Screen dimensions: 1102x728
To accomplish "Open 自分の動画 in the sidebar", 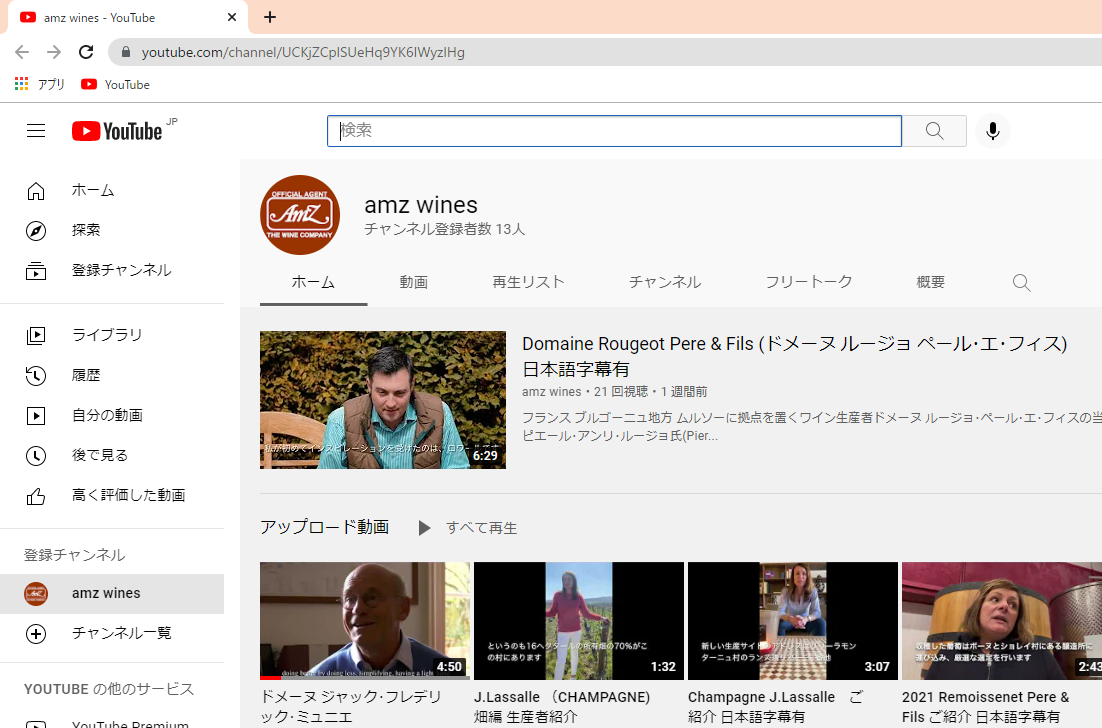I will pyautogui.click(x=112, y=415).
